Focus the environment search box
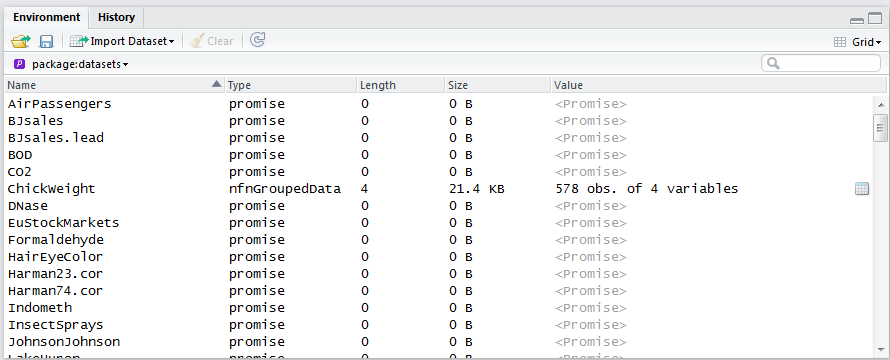Image resolution: width=890 pixels, height=360 pixels. point(821,63)
